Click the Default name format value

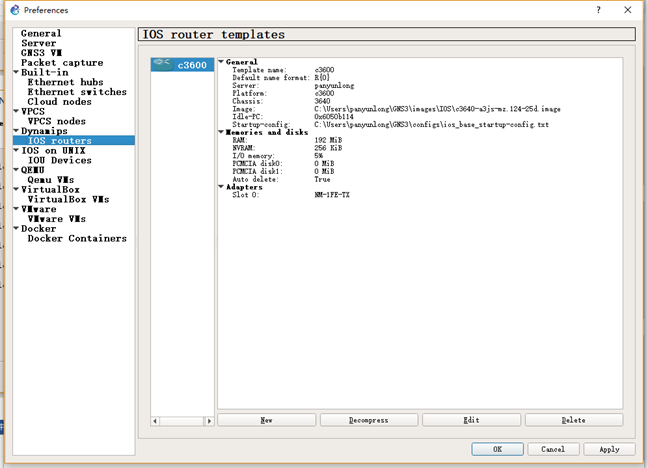tap(322, 78)
